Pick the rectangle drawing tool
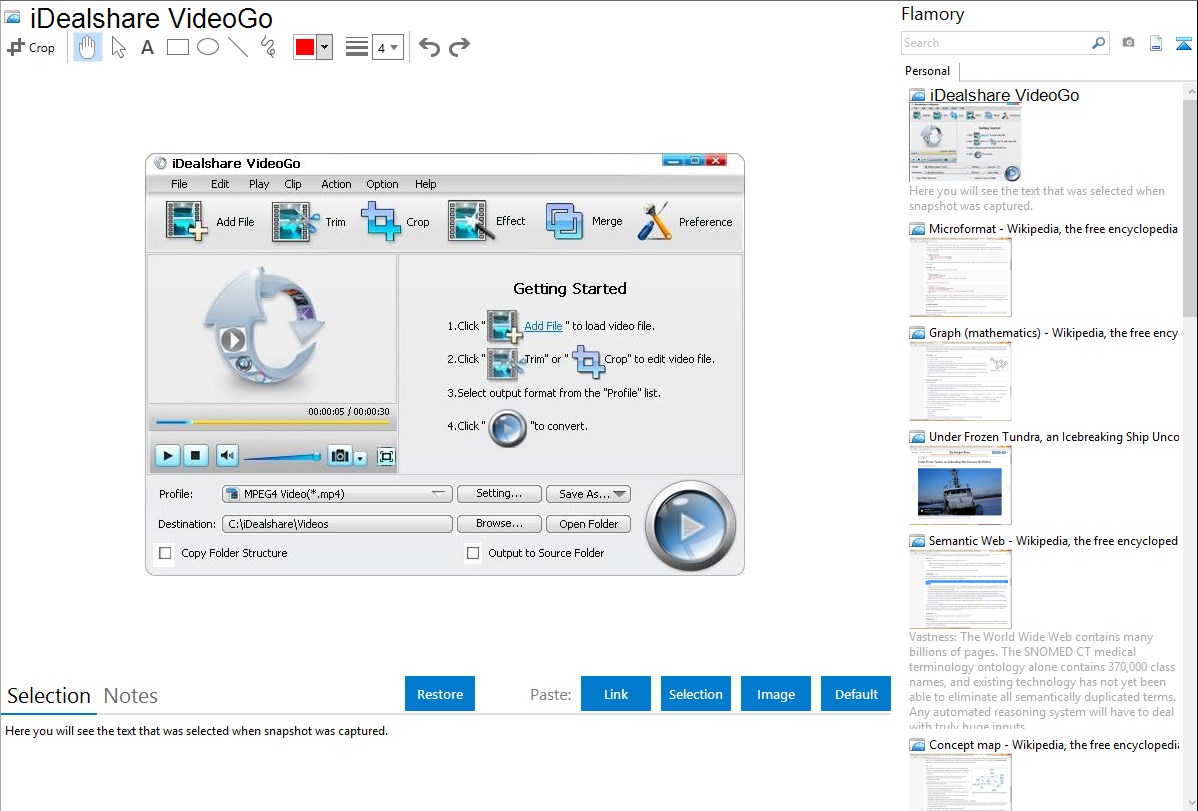Viewport: 1198px width, 811px height. coord(177,47)
